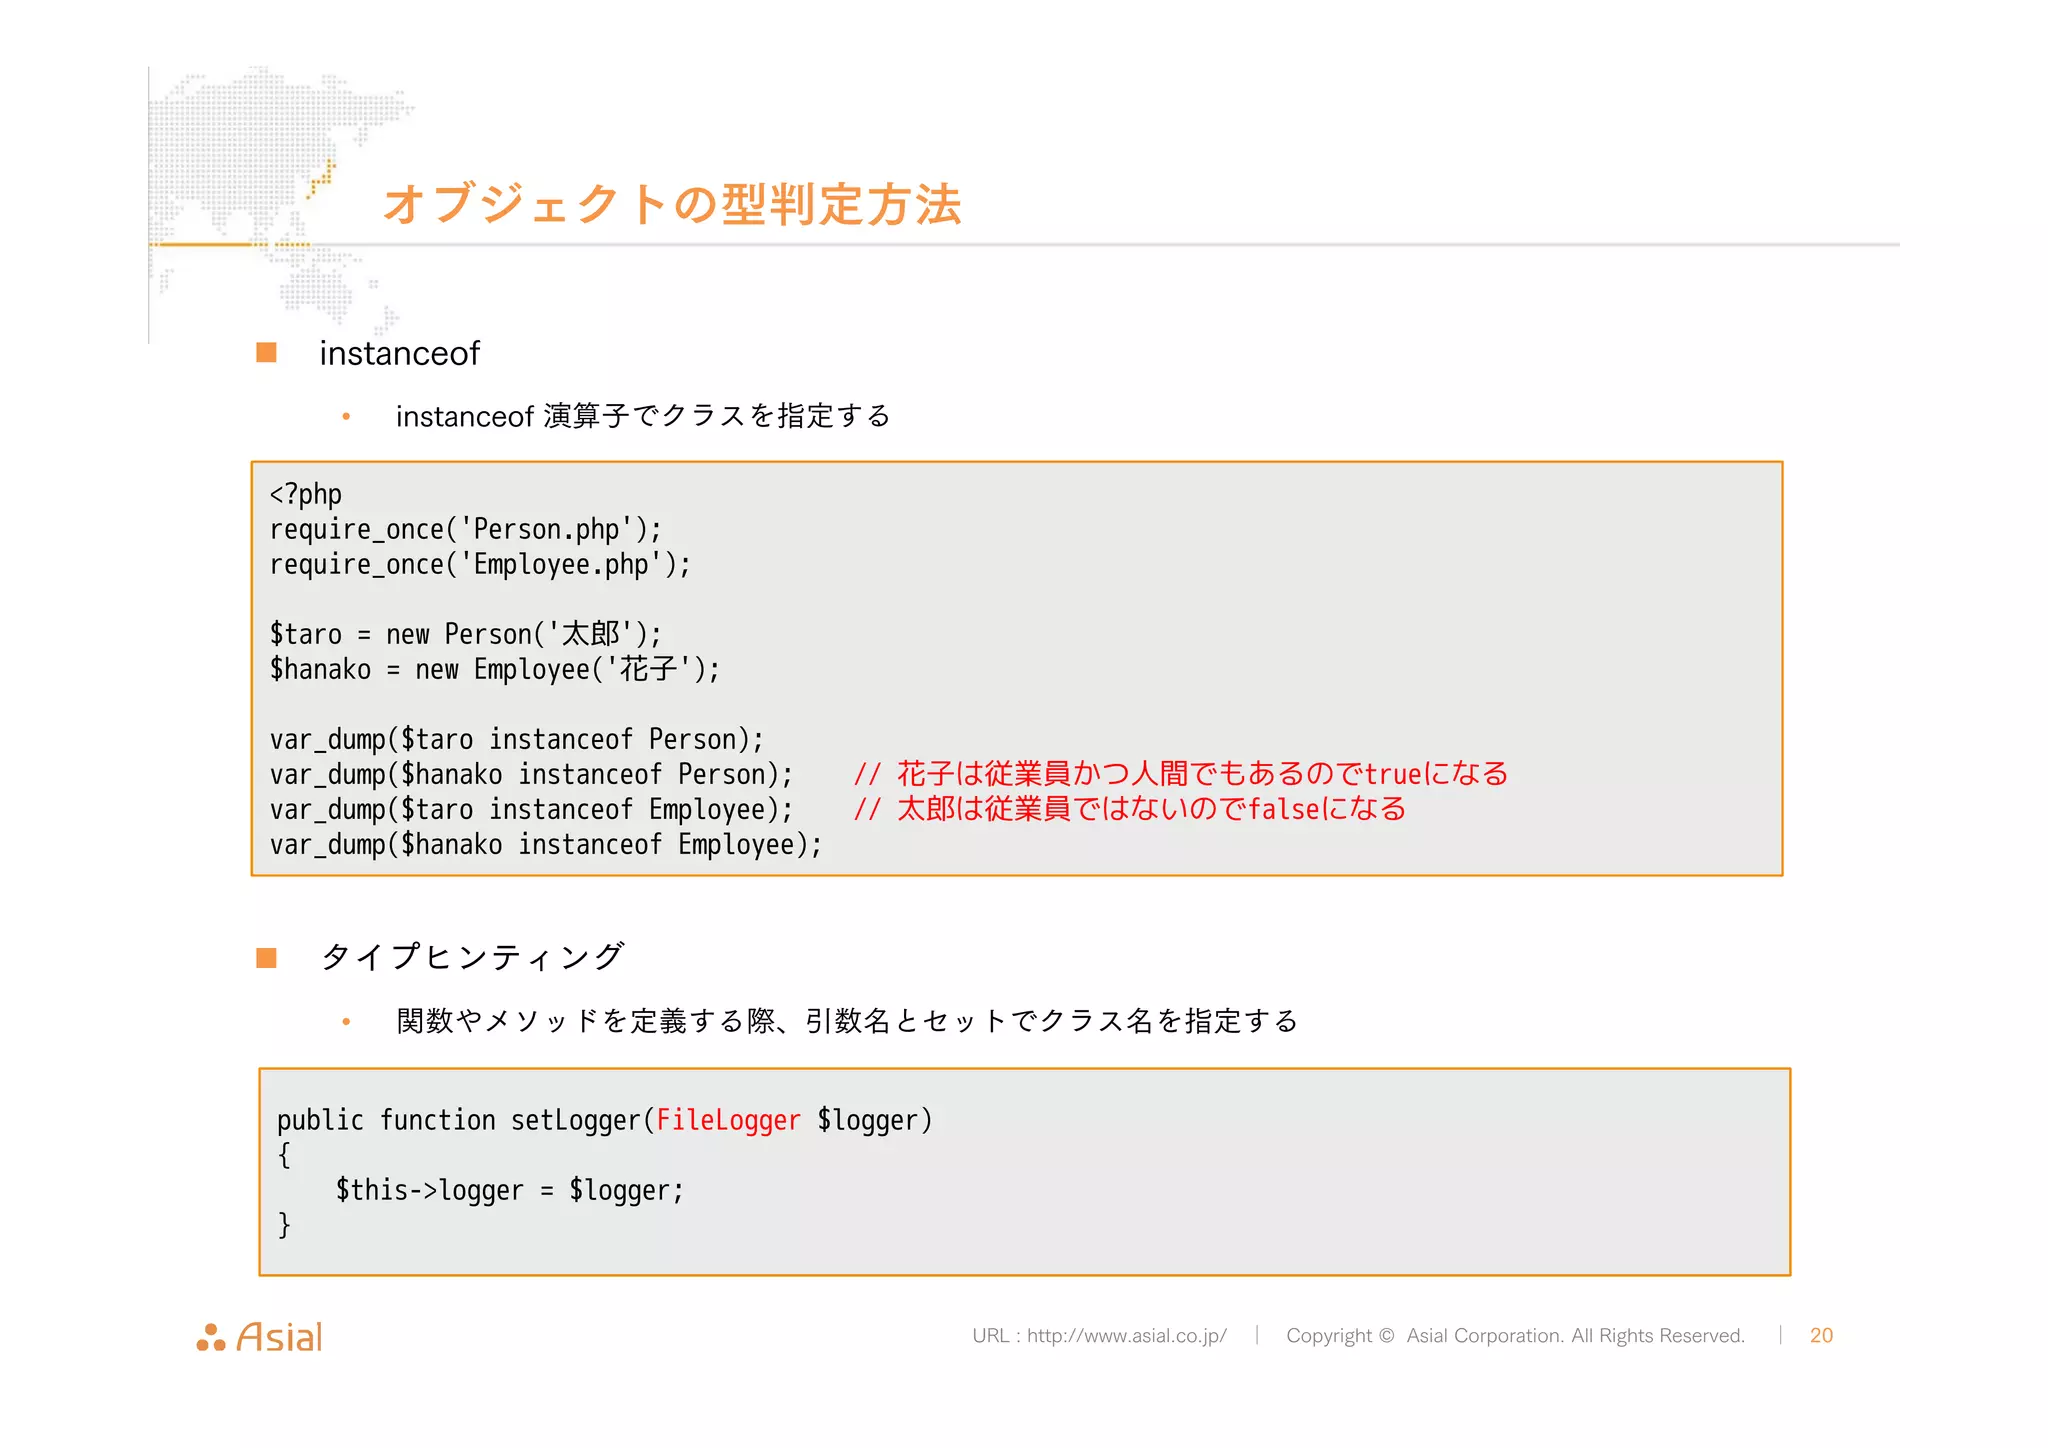The width and height of the screenshot is (2048, 1448).
Task: Click var_dump($hanako instanceof Person); line
Action: click(x=532, y=774)
